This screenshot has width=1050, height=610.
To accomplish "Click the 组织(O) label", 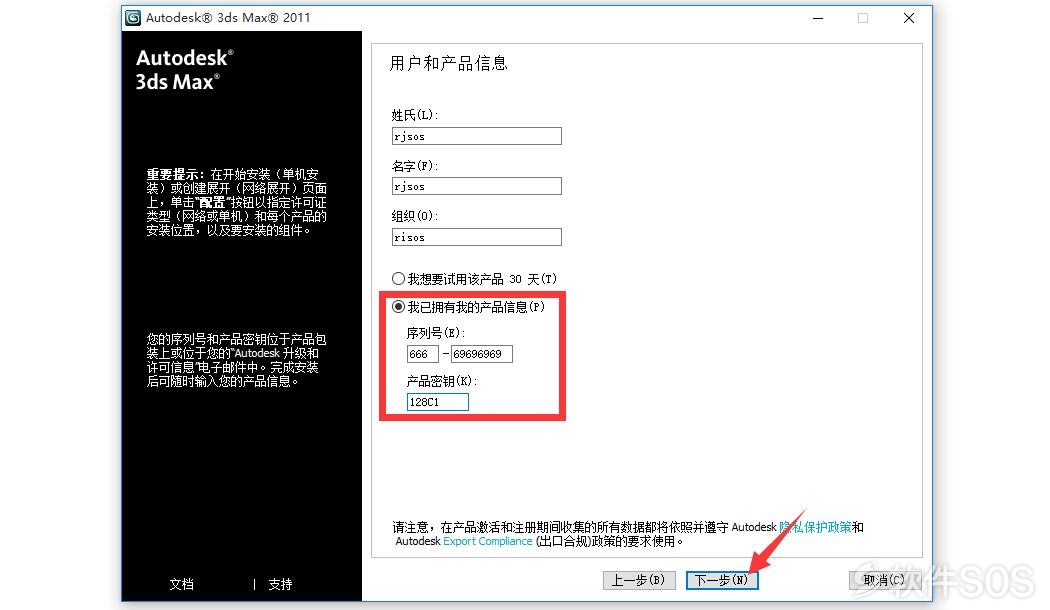I will pyautogui.click(x=415, y=216).
